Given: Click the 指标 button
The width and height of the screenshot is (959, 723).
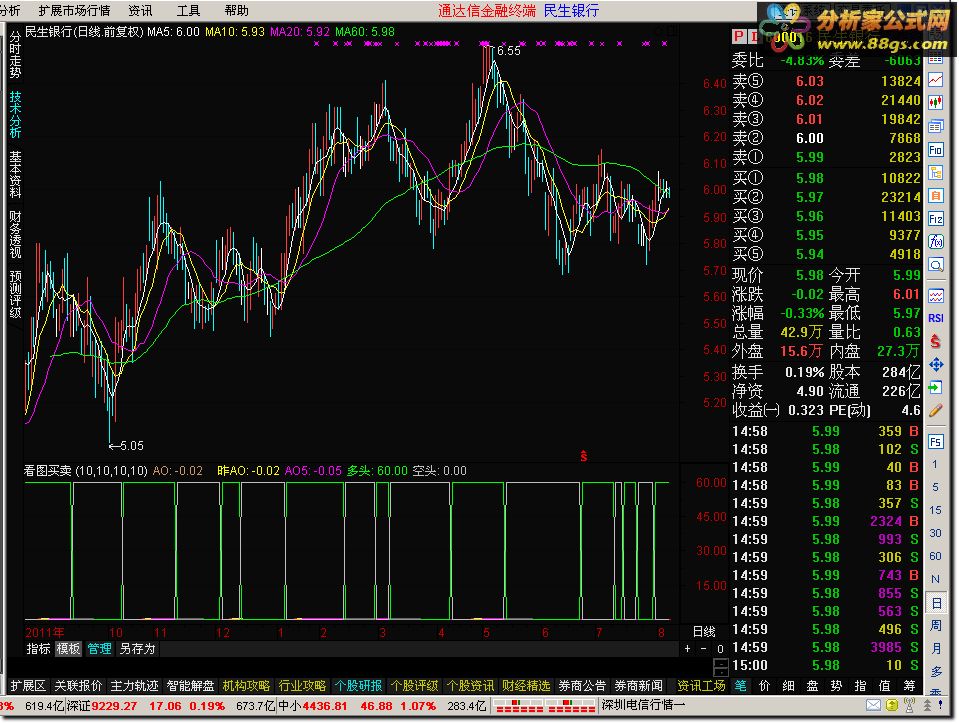Looking at the screenshot, I should pos(38,649).
